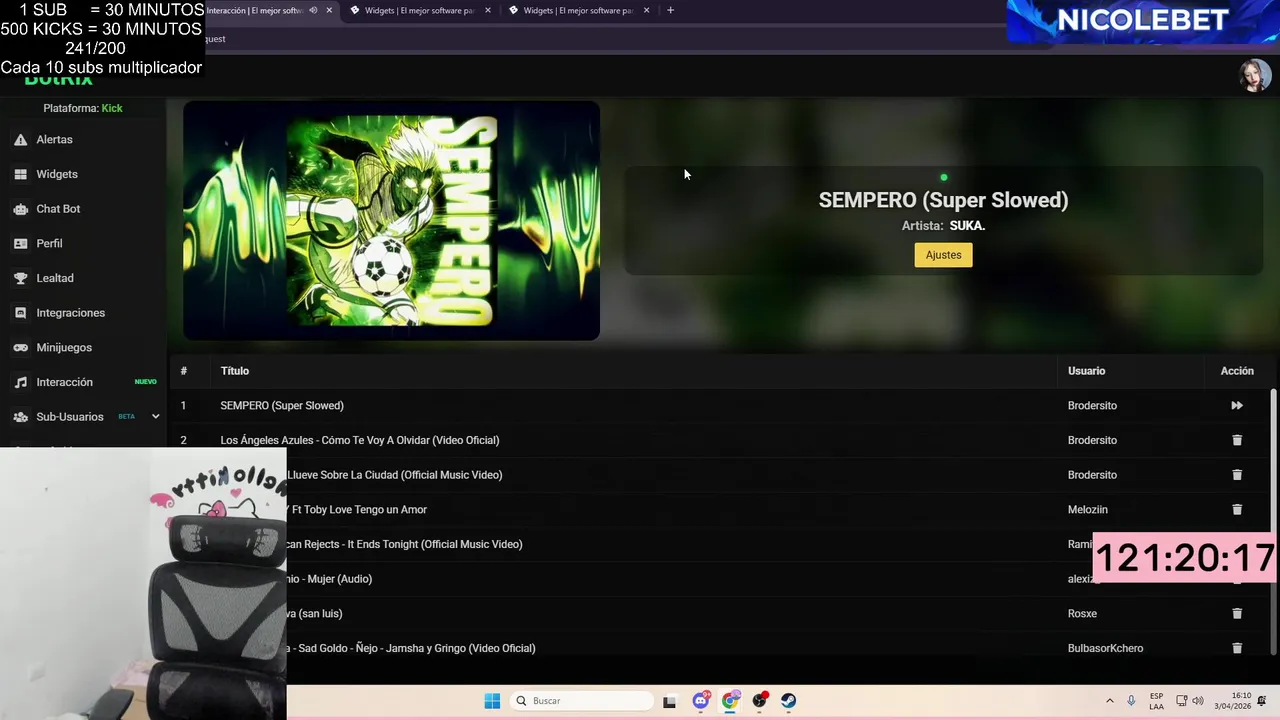Click the SEMPERO album cover thumbnail
The width and height of the screenshot is (1280, 720).
pos(391,221)
